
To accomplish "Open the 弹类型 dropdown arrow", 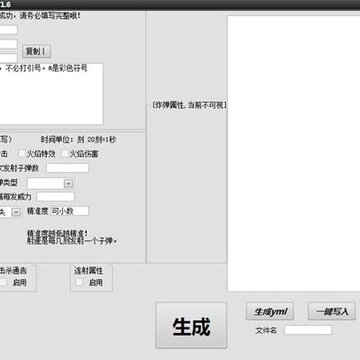I will [68, 184].
